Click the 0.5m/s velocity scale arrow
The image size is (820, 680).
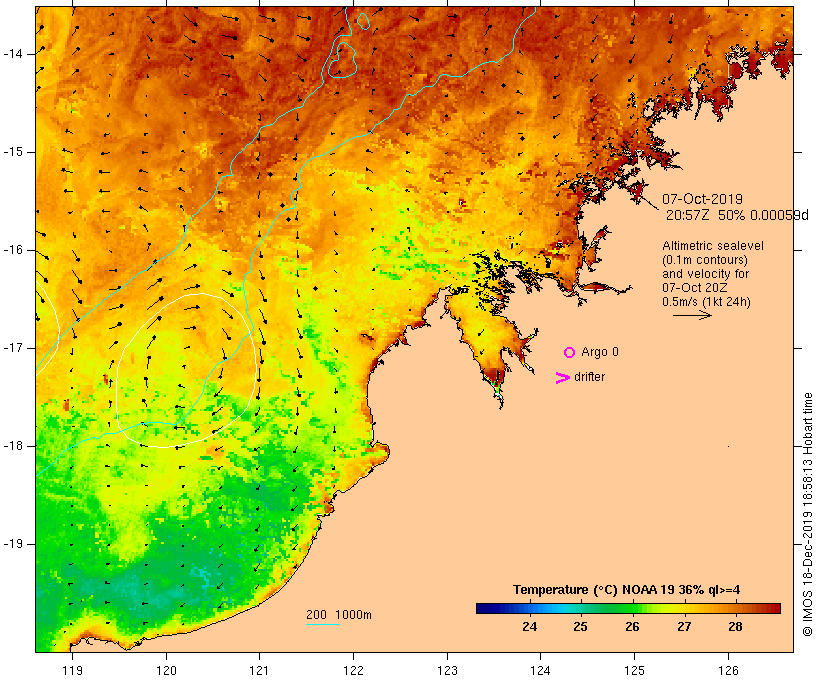(692, 315)
